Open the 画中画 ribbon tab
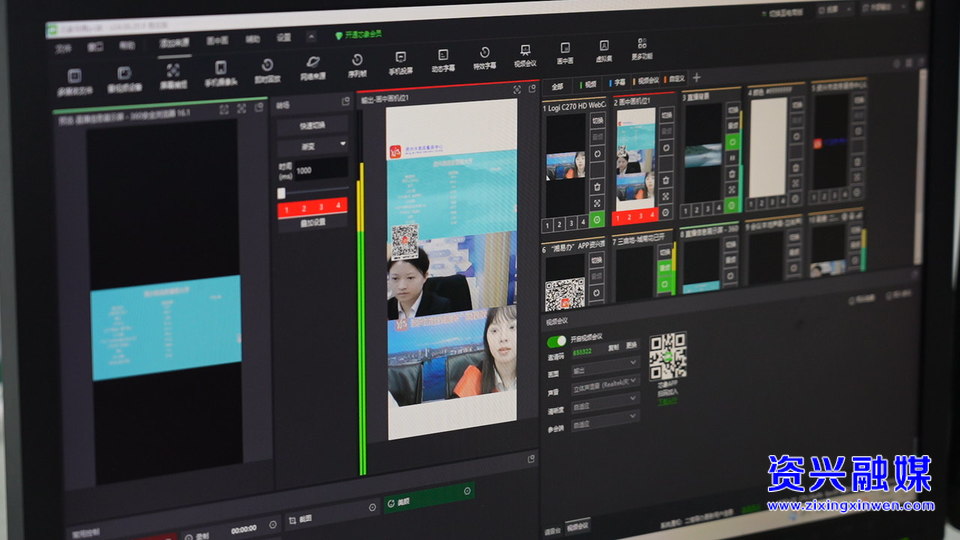 coord(217,41)
